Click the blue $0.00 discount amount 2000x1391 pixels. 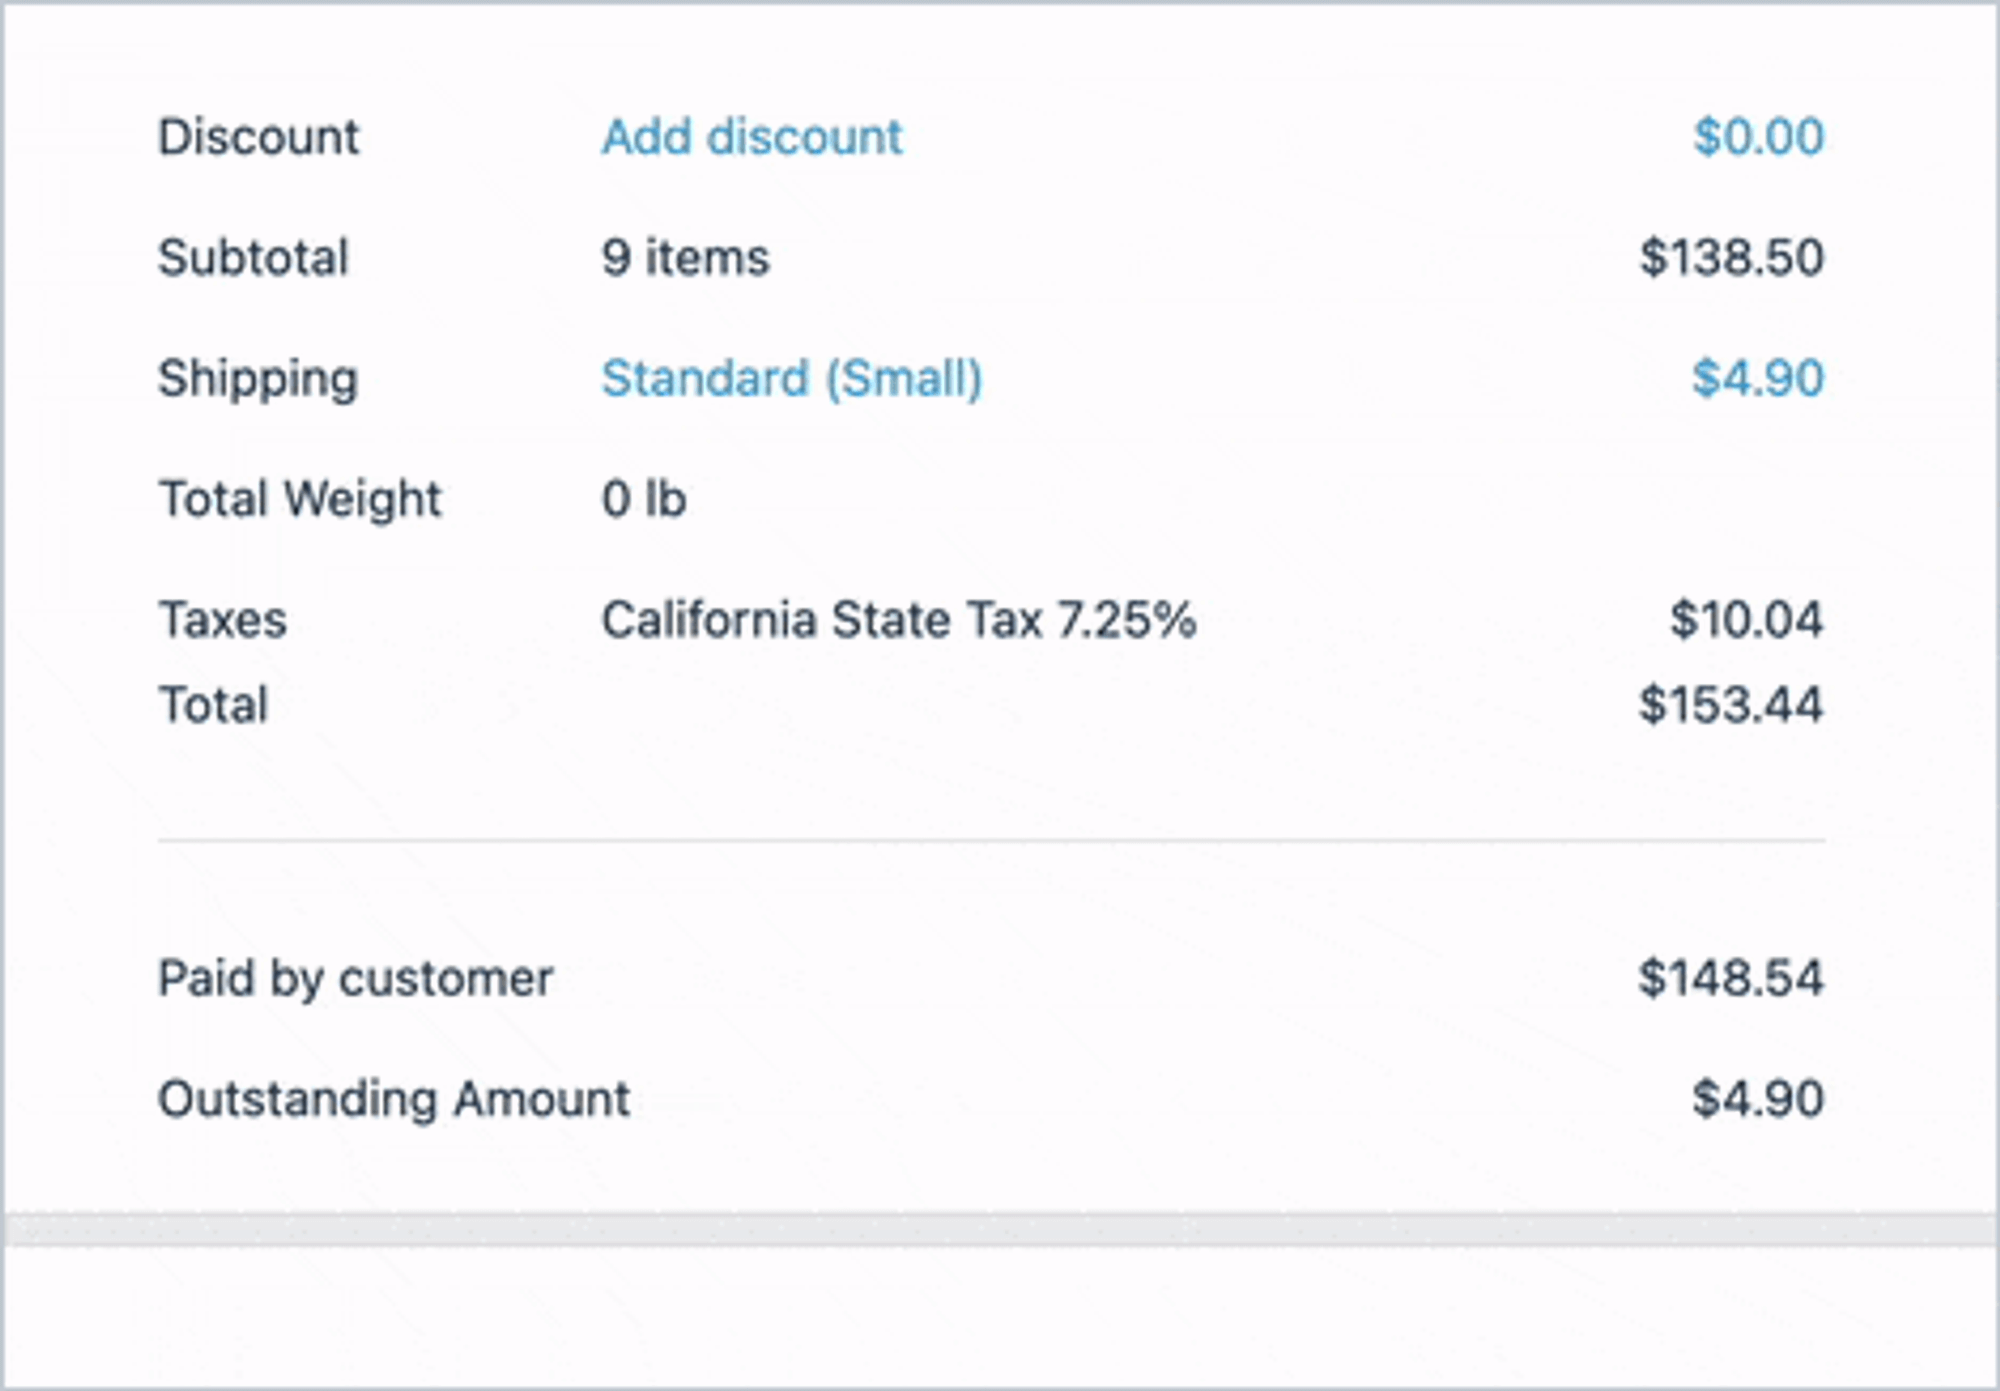pos(1758,137)
